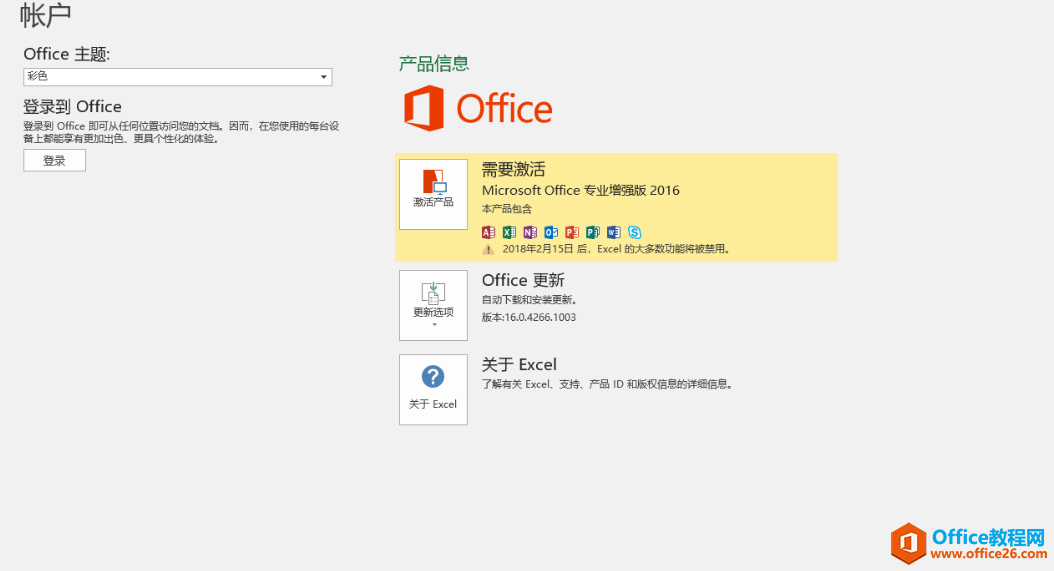The image size is (1054, 571).
Task: Open the Office theme dropdown
Action: (x=177, y=77)
